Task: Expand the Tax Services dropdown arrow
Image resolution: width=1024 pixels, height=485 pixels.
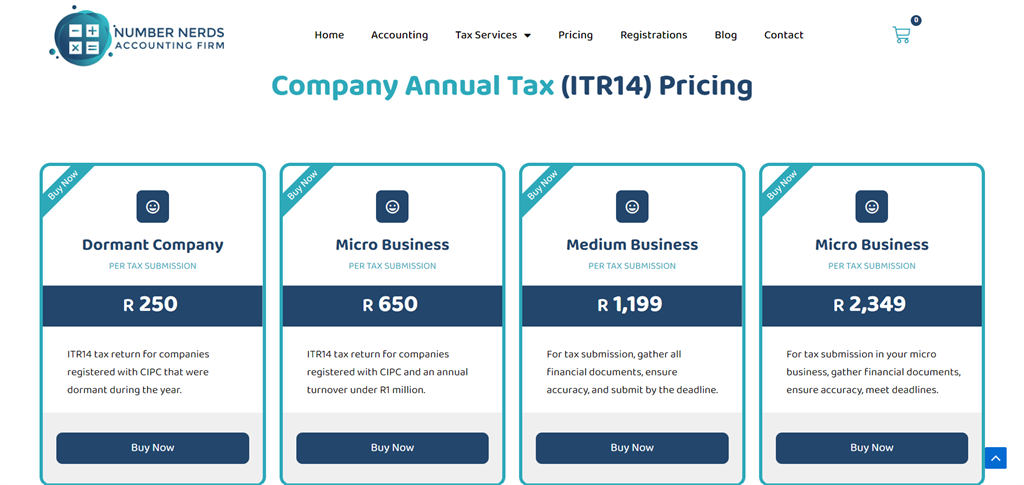Action: pyautogui.click(x=528, y=35)
